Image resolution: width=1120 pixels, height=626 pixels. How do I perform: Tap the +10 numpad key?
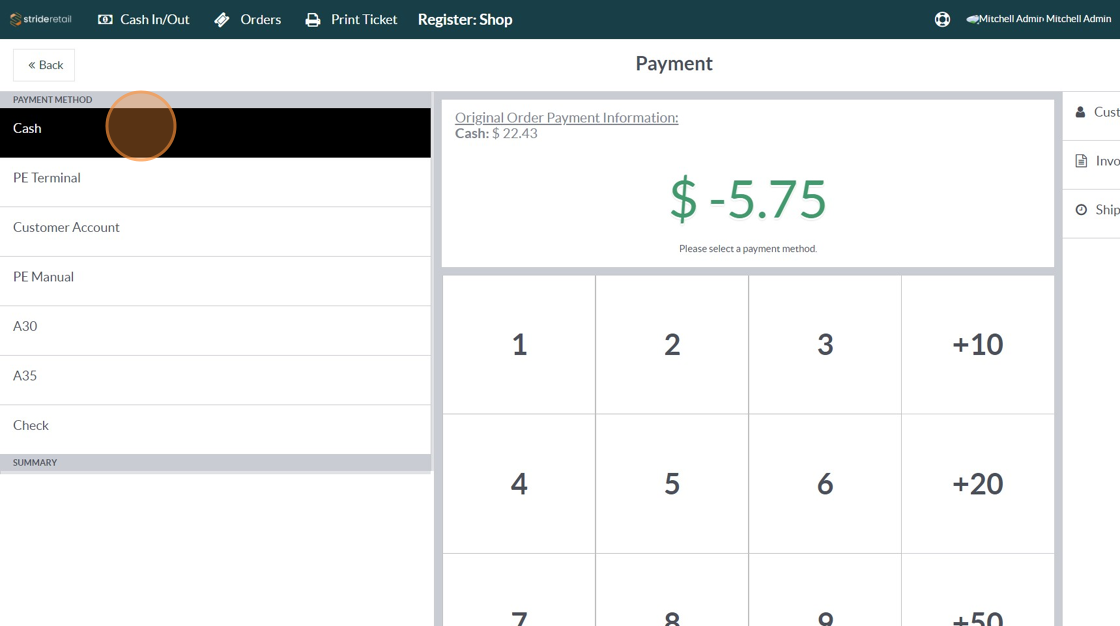[x=978, y=344]
